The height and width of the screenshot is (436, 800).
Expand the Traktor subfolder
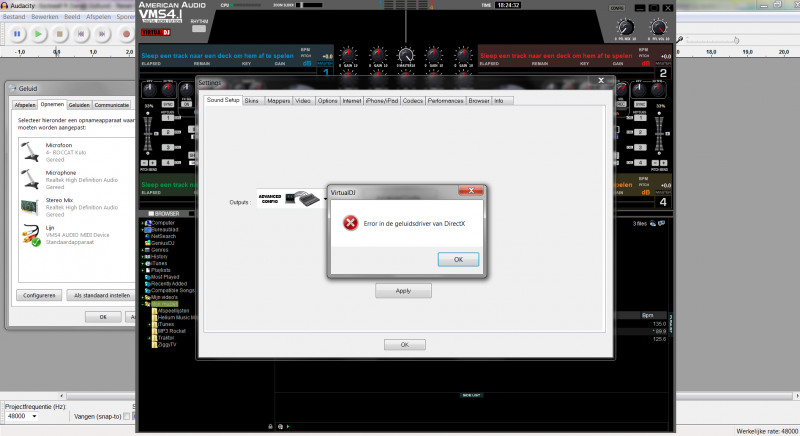pyautogui.click(x=149, y=338)
